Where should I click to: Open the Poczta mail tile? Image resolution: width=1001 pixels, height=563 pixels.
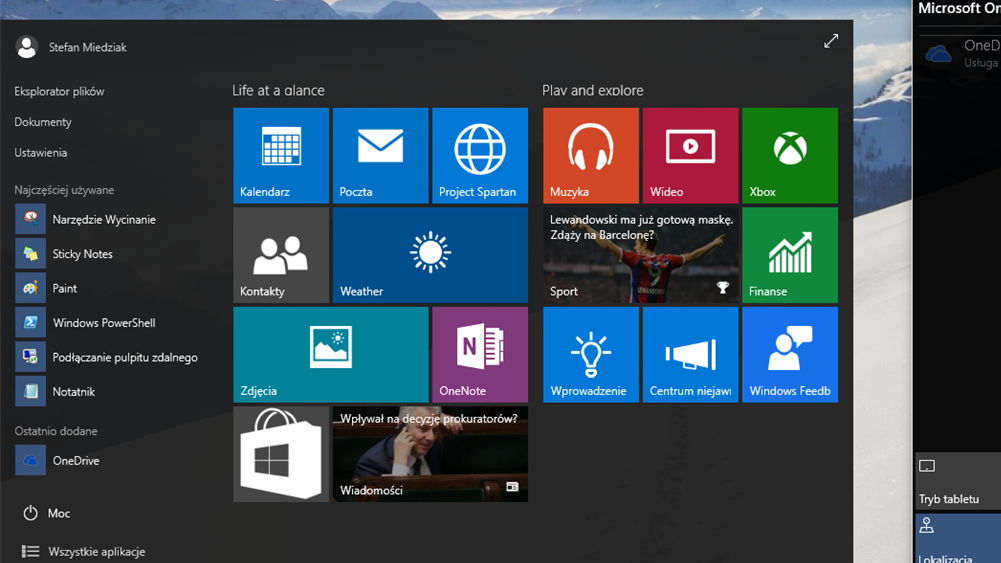(x=380, y=156)
